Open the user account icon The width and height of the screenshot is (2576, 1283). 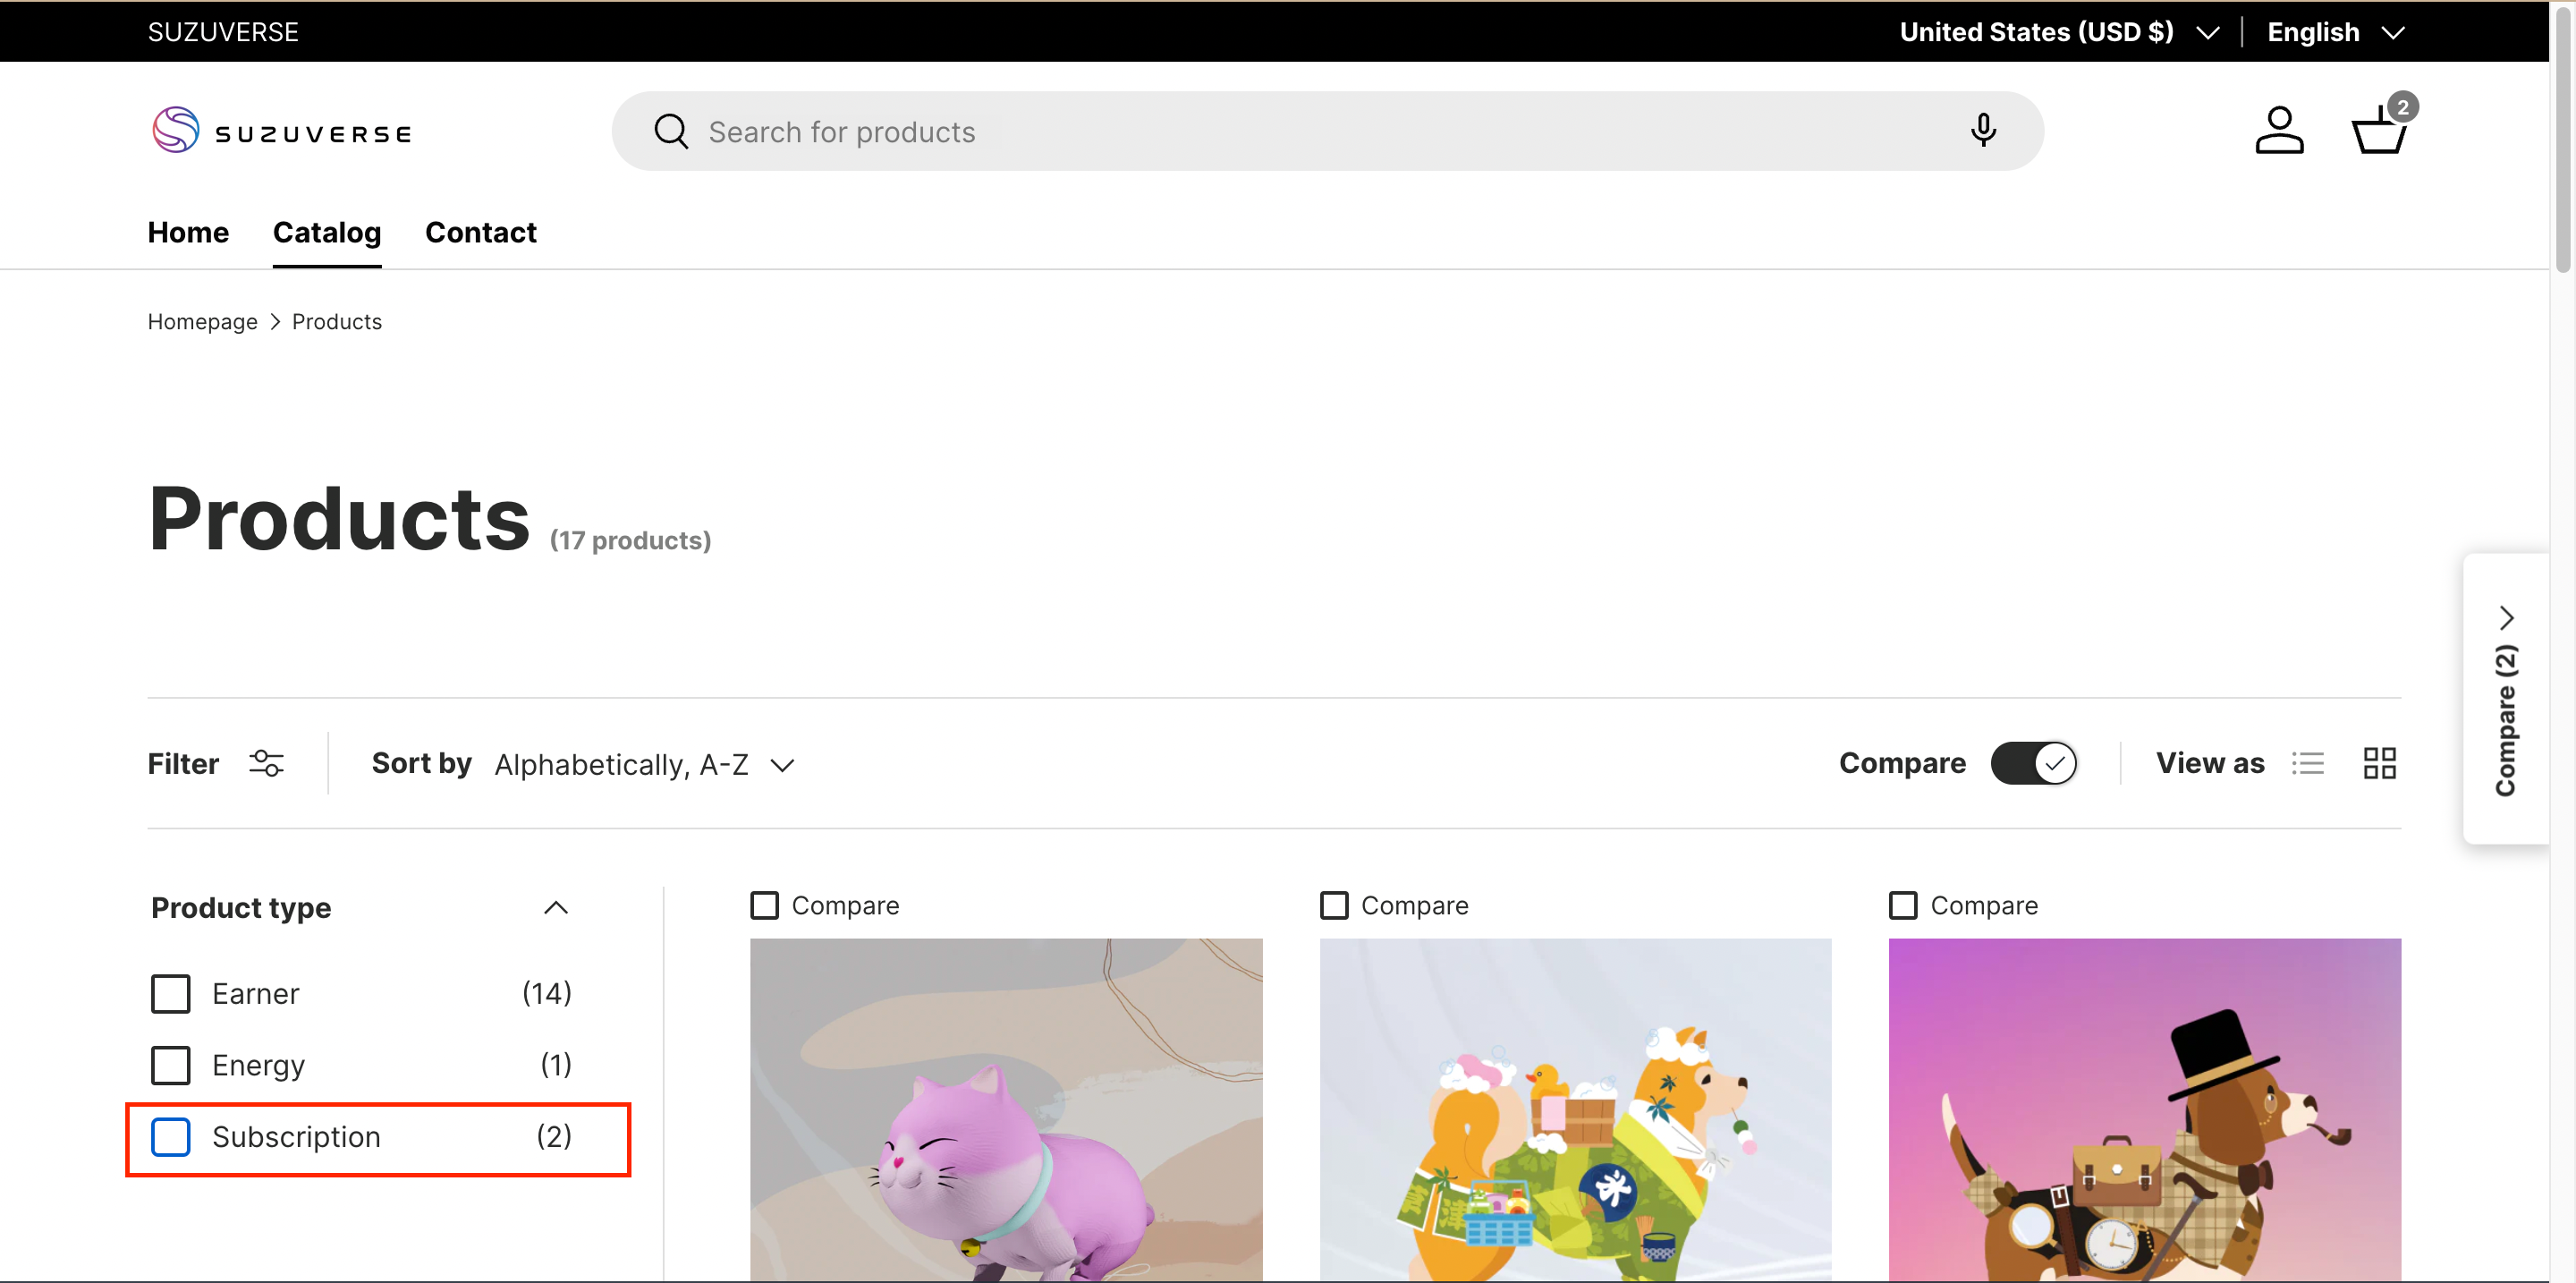coord(2278,131)
